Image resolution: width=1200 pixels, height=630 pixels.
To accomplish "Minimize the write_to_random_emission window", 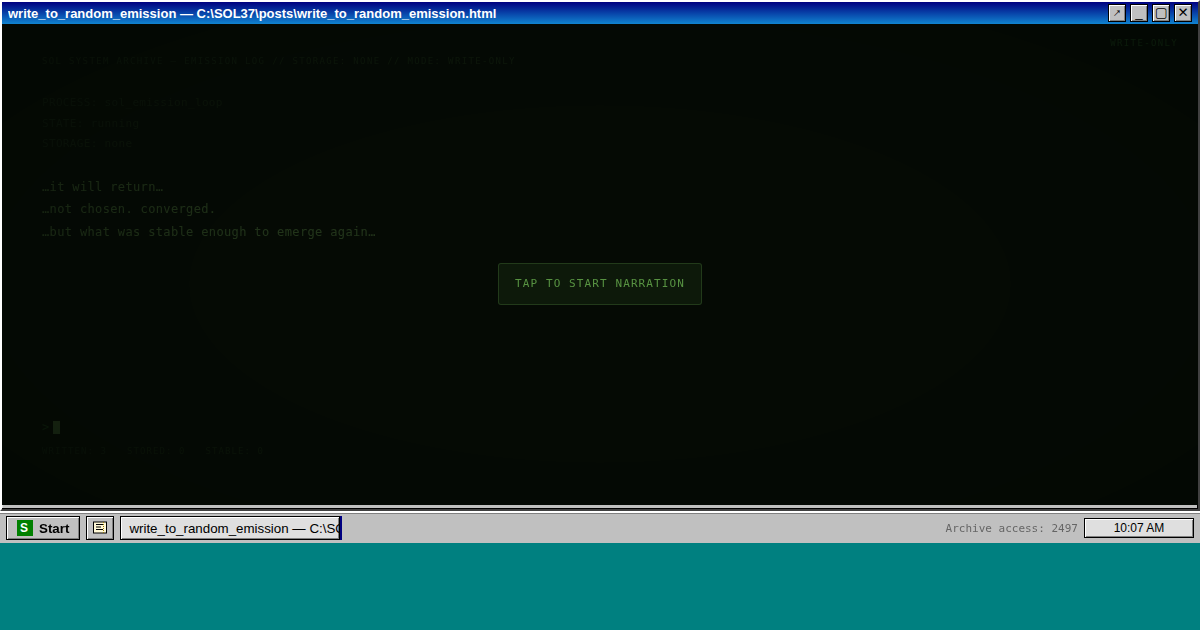I will coord(1139,13).
